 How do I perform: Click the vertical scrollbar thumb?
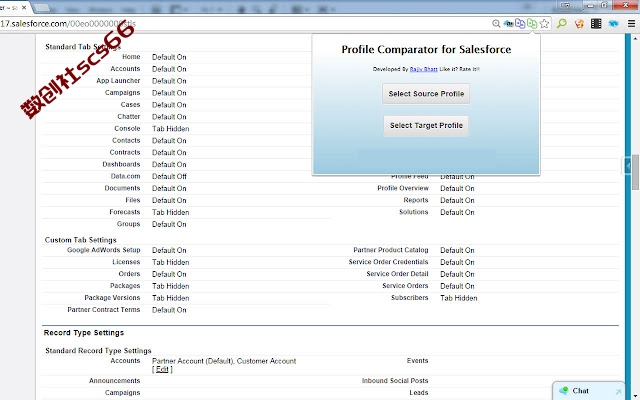[636, 172]
